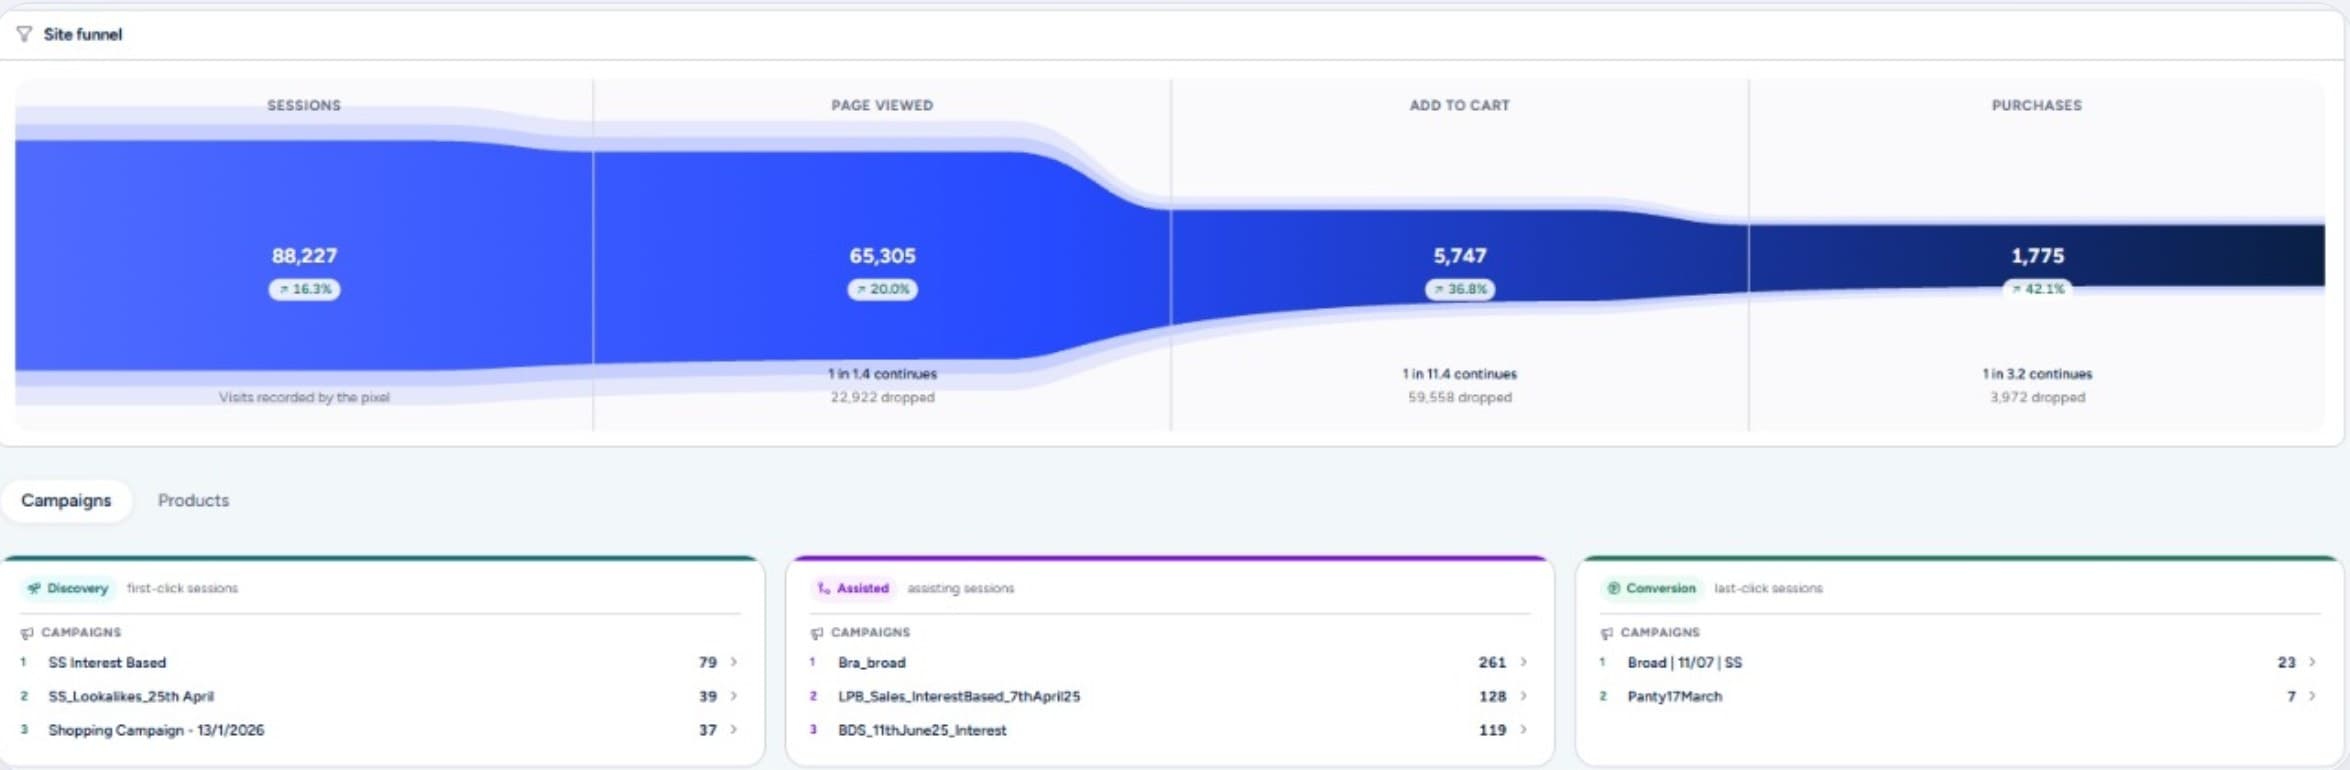Click the '22,922 dropped' text
This screenshot has height=770, width=2350.
[882, 397]
